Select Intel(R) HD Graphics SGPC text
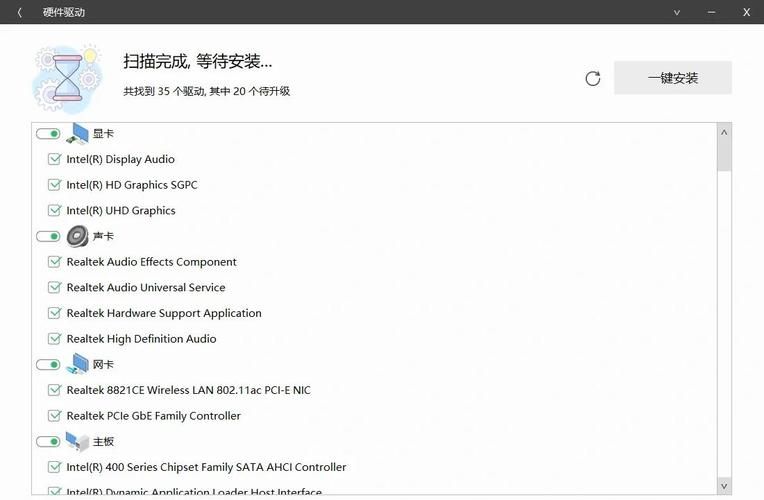 click(132, 185)
